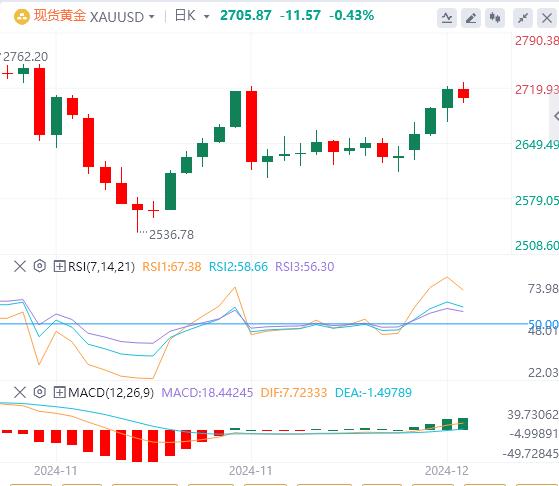The image size is (559, 486).
Task: Click the RSI3:56.30 value
Action: point(305,266)
